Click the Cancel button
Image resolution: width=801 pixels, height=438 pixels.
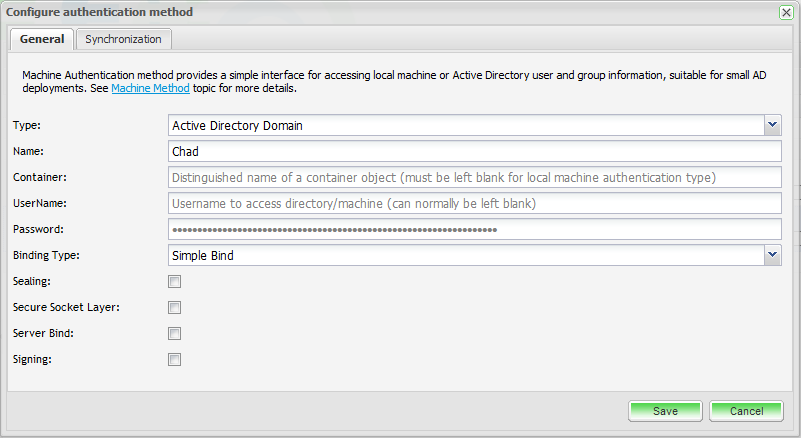tap(746, 411)
